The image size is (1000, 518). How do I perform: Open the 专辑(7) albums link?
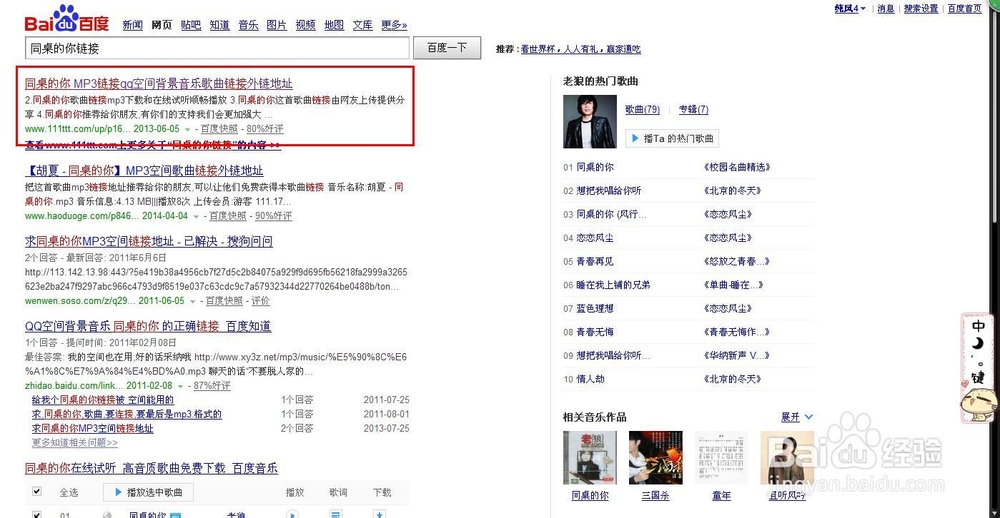click(x=693, y=109)
